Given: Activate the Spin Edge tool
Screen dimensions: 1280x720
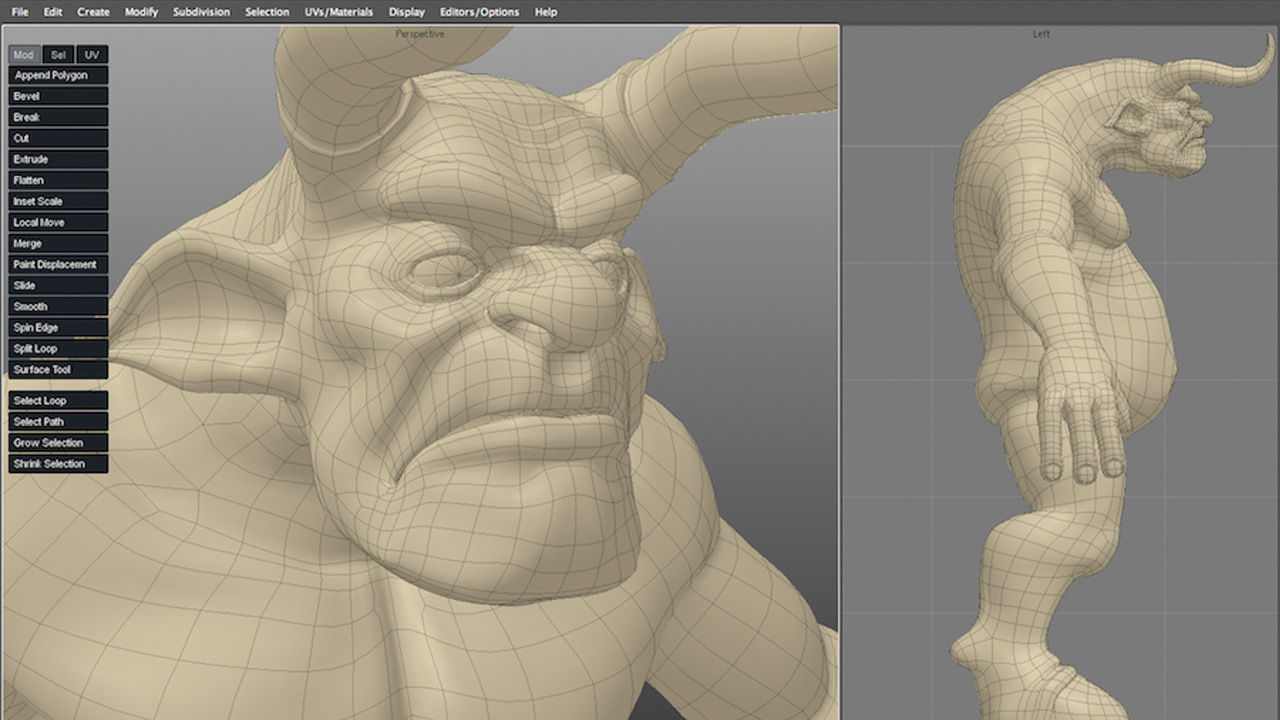Looking at the screenshot, I should pyautogui.click(x=58, y=327).
